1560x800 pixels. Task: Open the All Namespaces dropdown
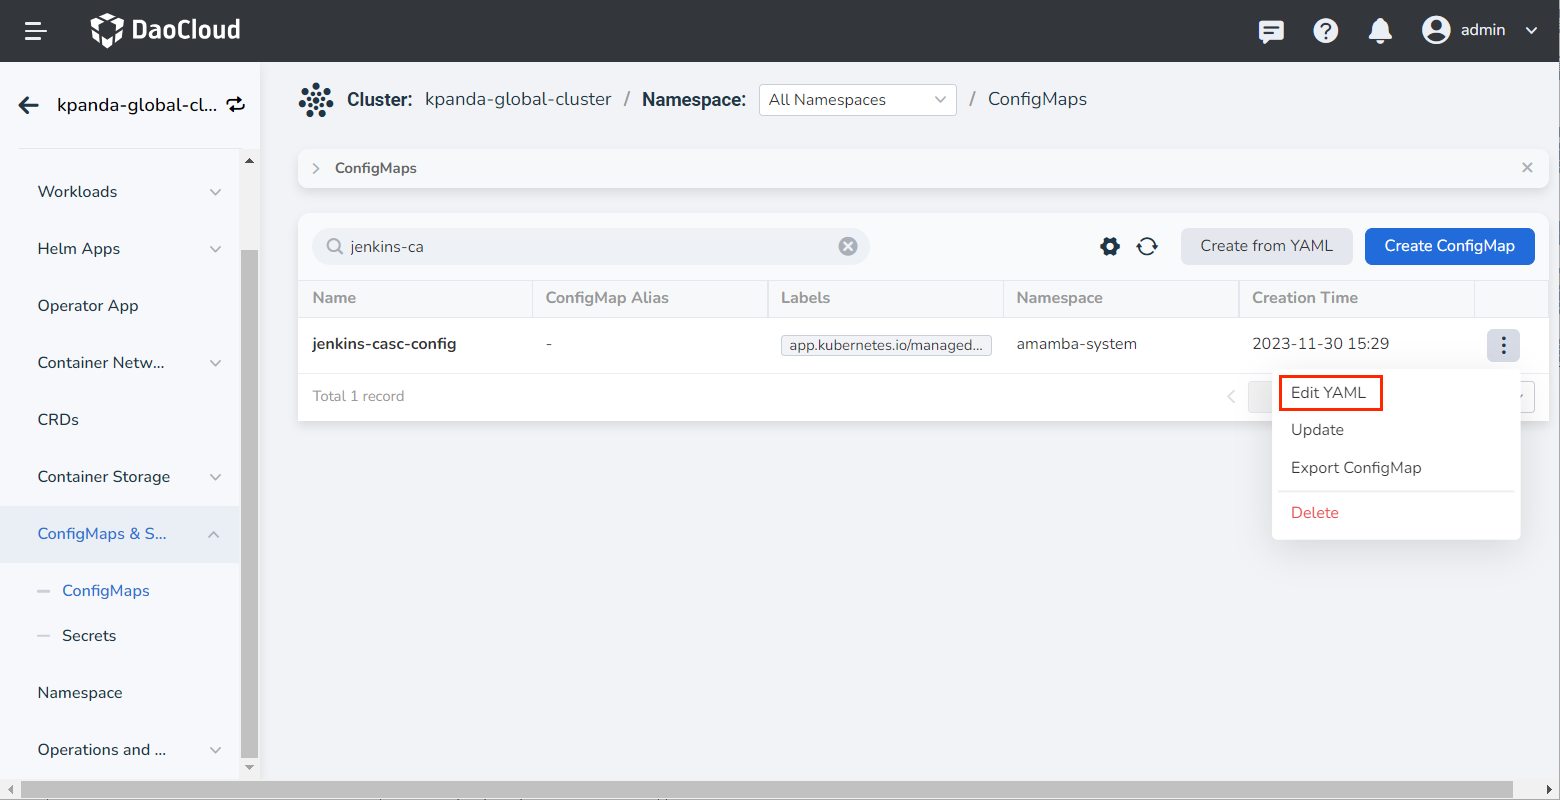pos(857,100)
